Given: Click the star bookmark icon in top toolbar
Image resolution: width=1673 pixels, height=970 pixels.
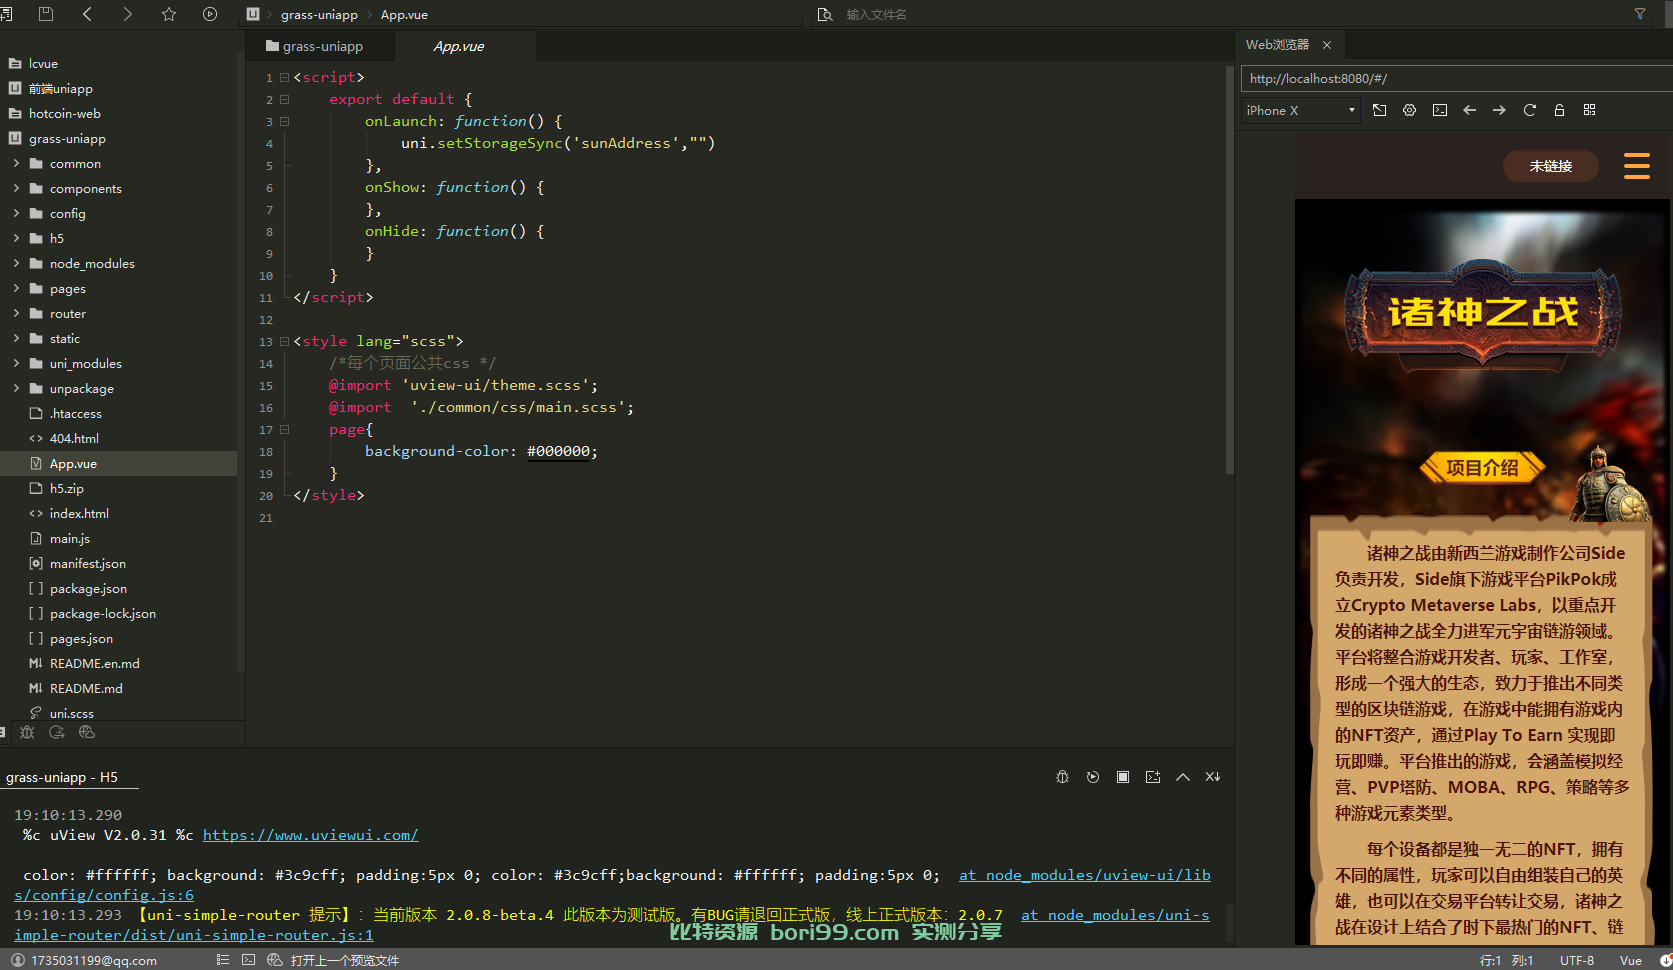Looking at the screenshot, I should coord(169,14).
